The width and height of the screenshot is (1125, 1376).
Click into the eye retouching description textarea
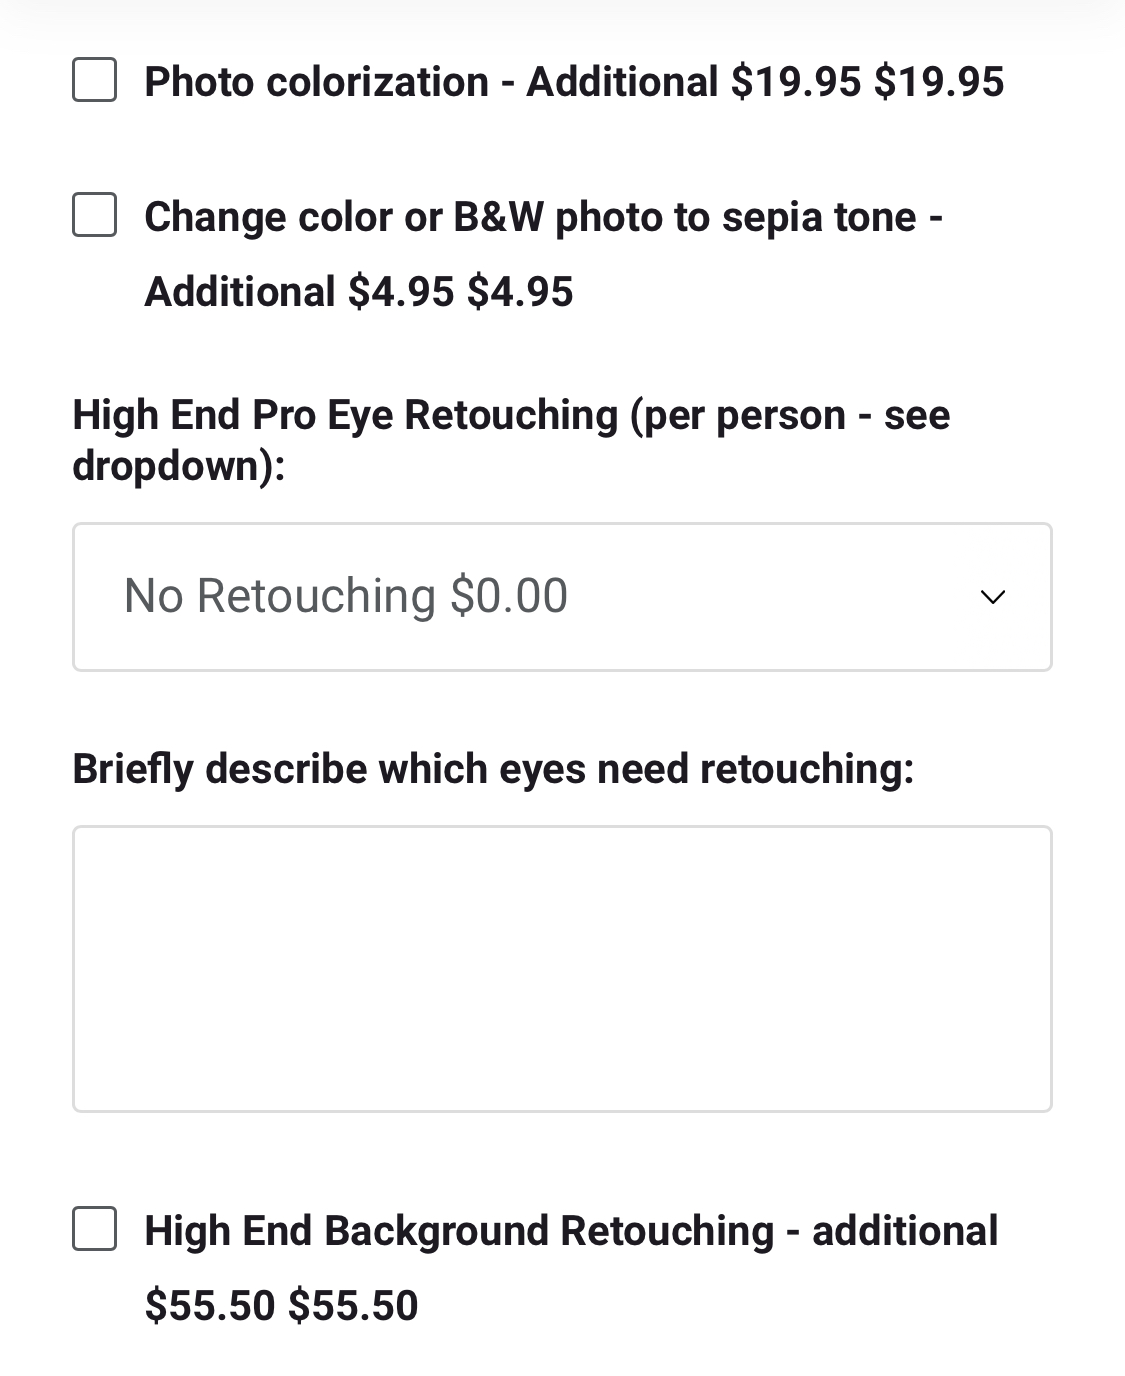[562, 968]
